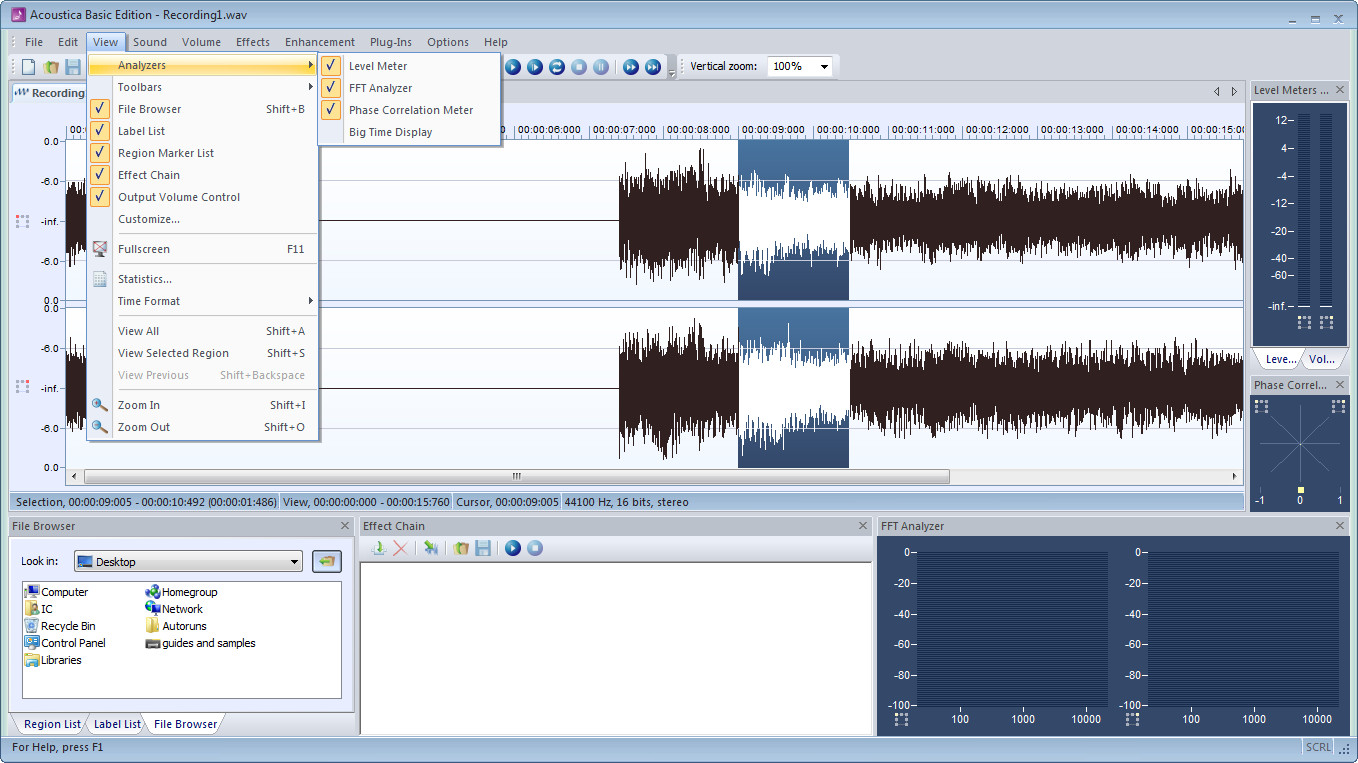
Task: Play from cursor using the second play button
Action: click(x=535, y=67)
